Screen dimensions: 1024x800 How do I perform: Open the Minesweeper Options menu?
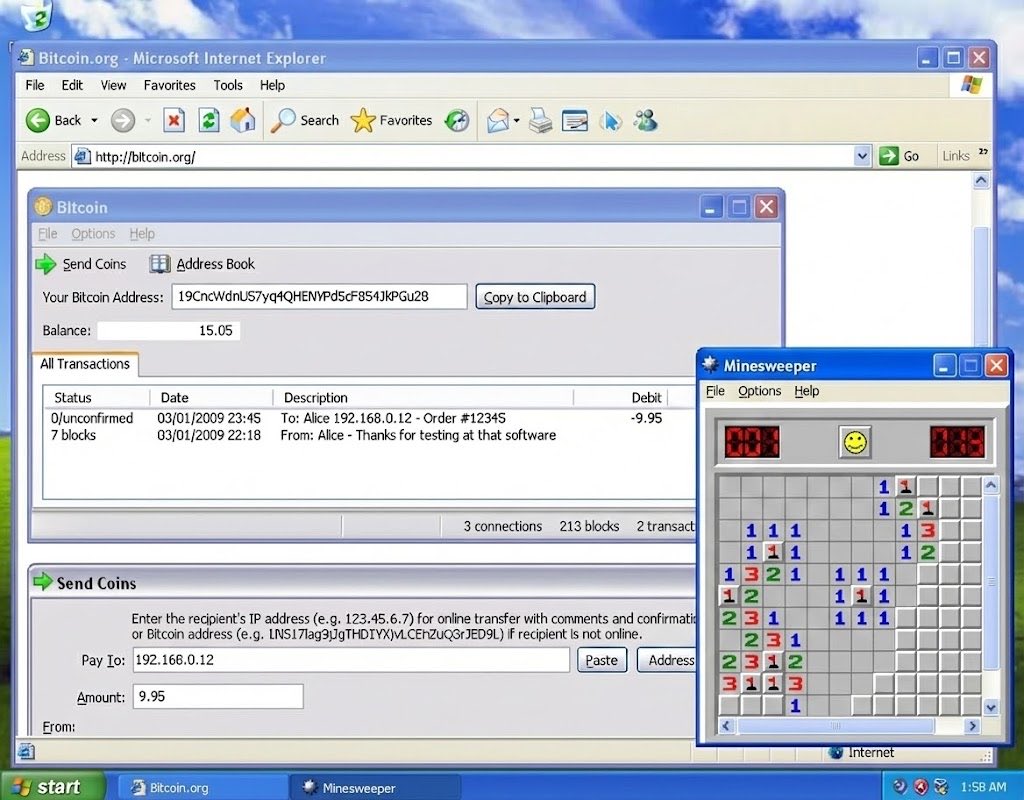coord(759,391)
